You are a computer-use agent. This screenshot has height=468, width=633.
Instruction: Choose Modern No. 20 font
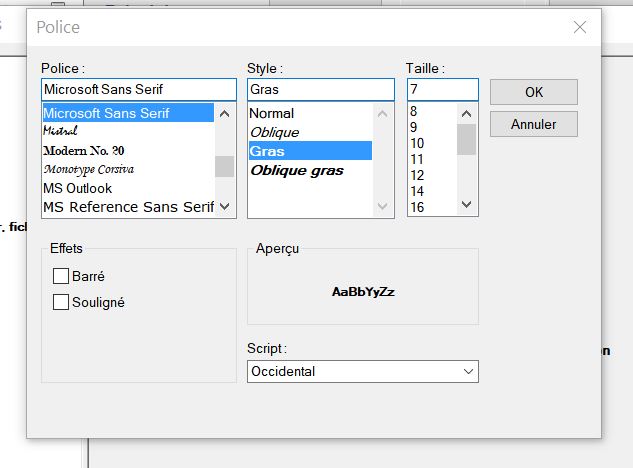(84, 150)
